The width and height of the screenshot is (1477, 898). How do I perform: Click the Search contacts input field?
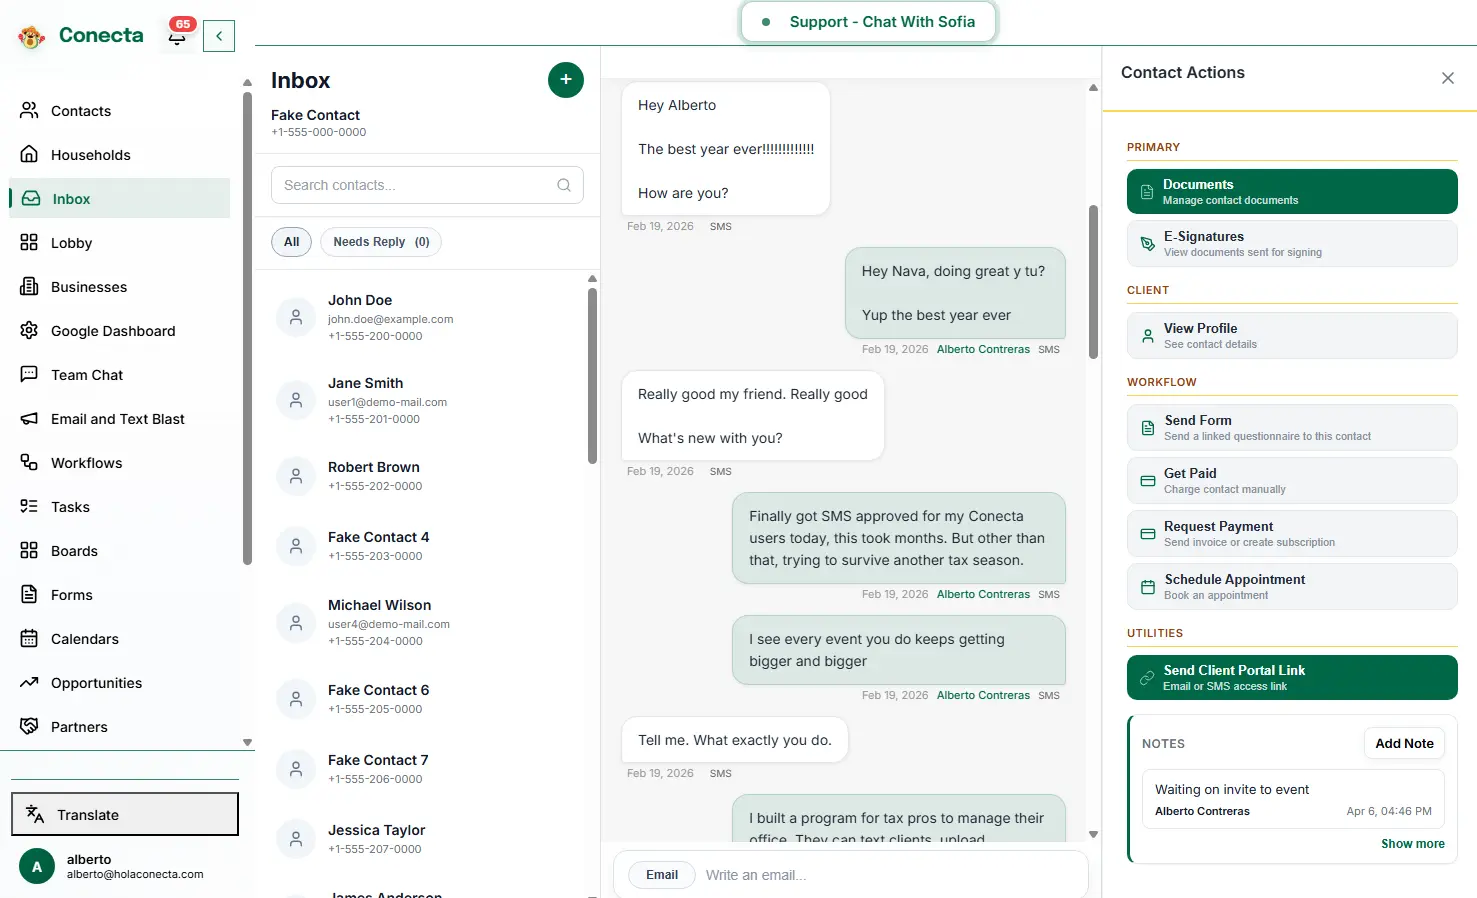coord(415,185)
